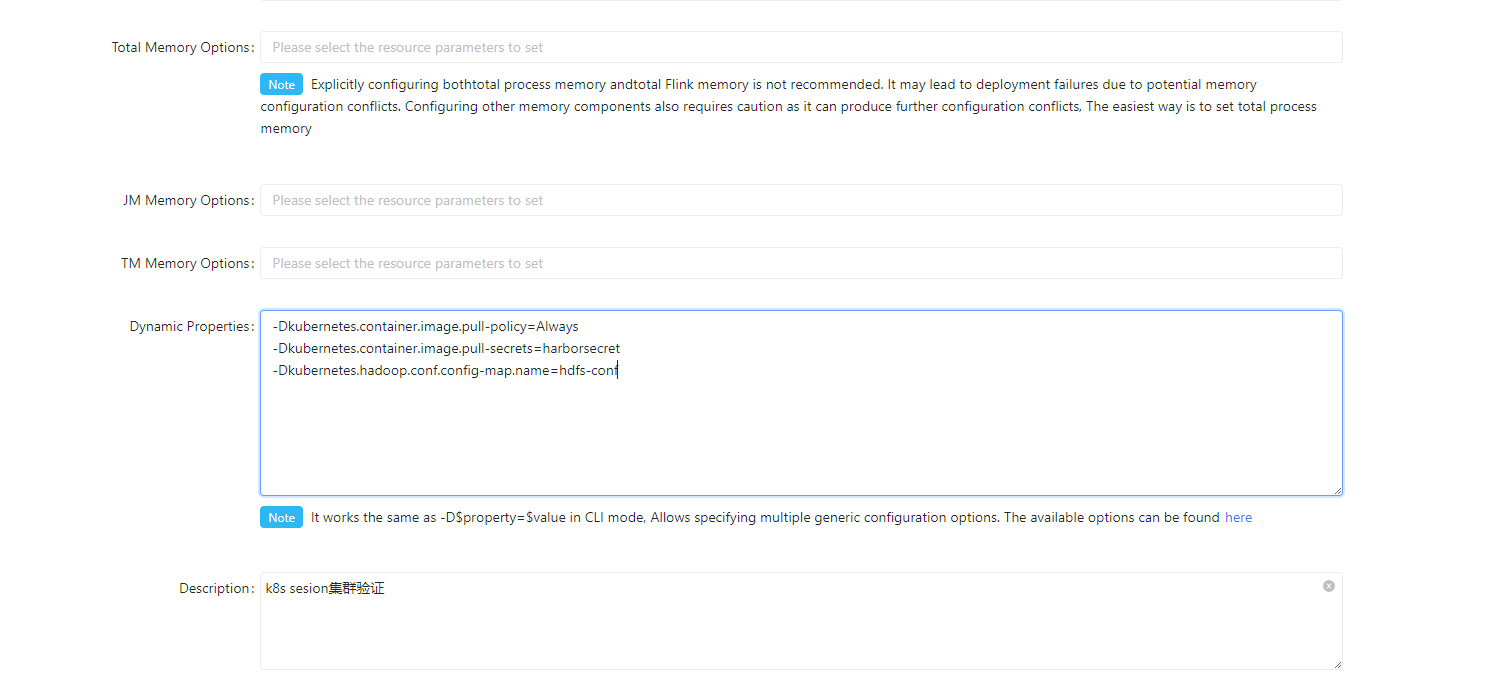
Task: Click the 'TM Memory Options' field label
Action: [186, 263]
